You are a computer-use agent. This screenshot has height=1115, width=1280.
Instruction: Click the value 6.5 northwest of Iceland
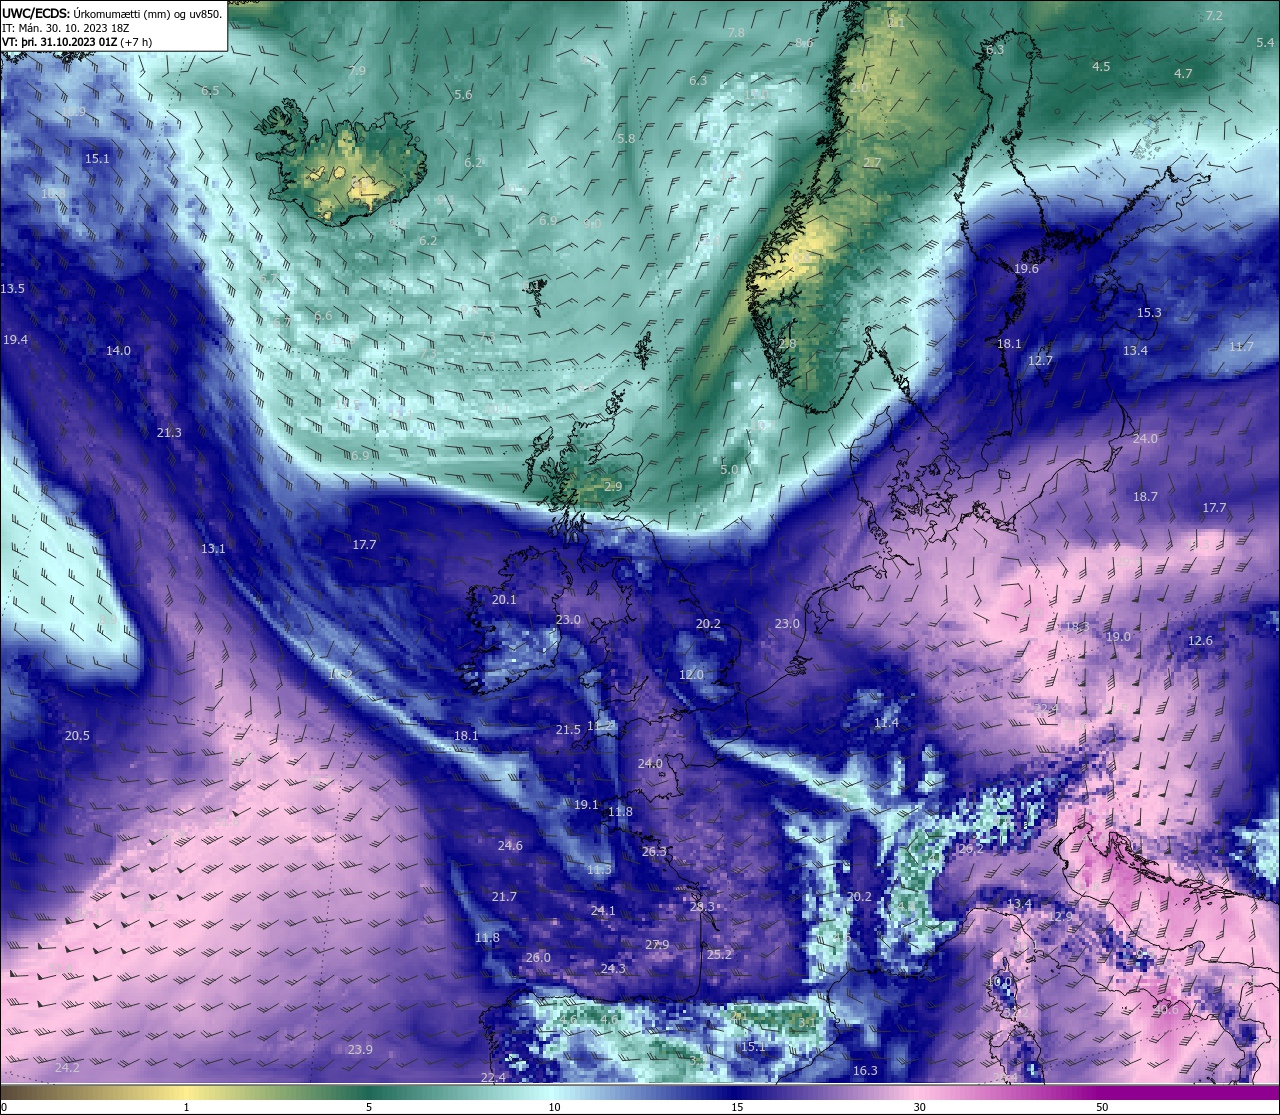210,91
